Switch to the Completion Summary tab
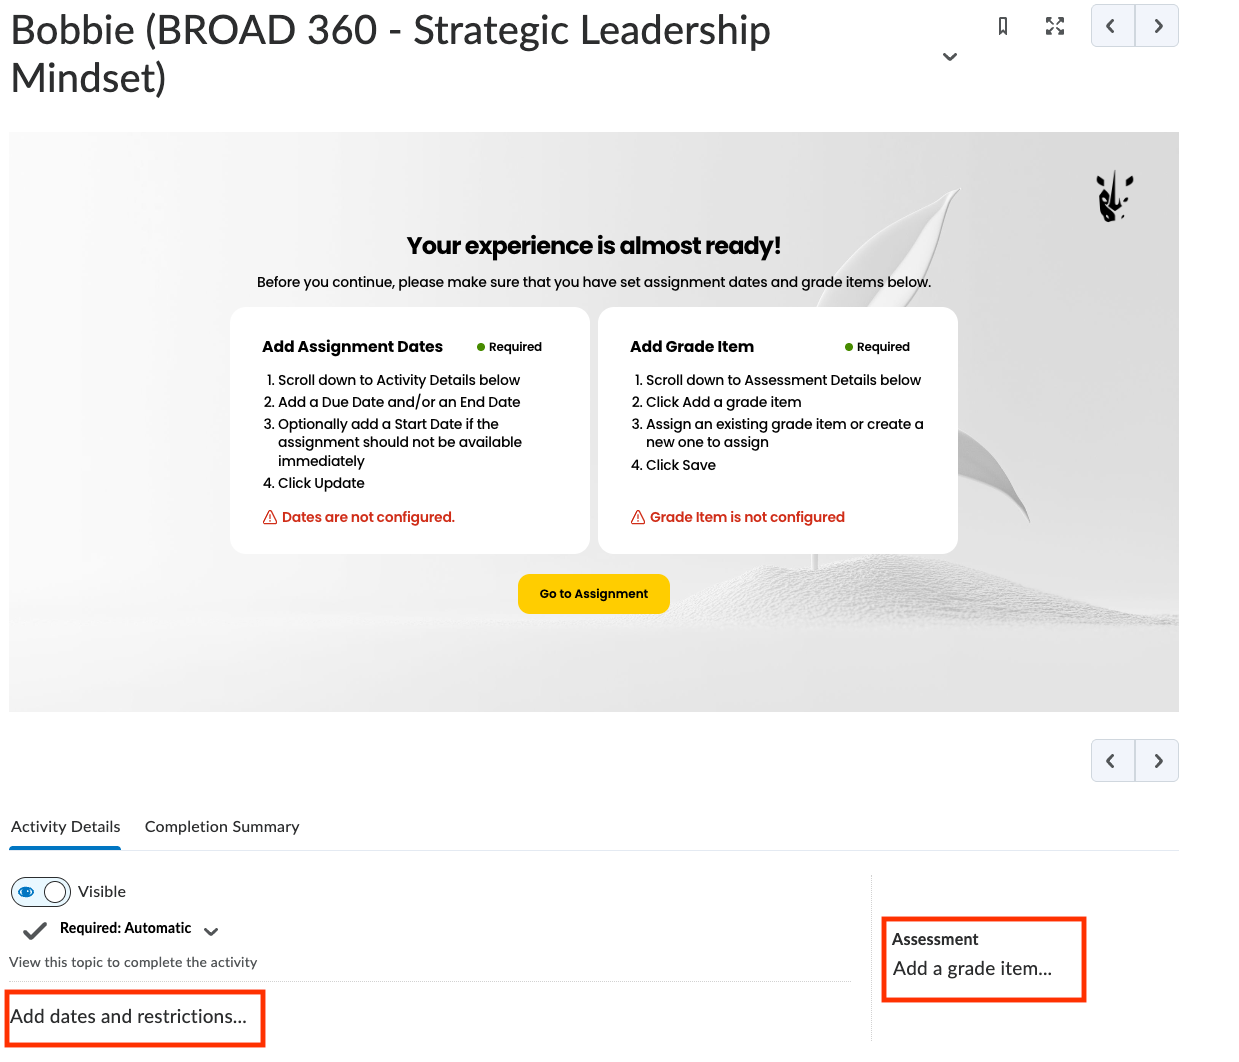This screenshot has width=1239, height=1062. [x=222, y=827]
